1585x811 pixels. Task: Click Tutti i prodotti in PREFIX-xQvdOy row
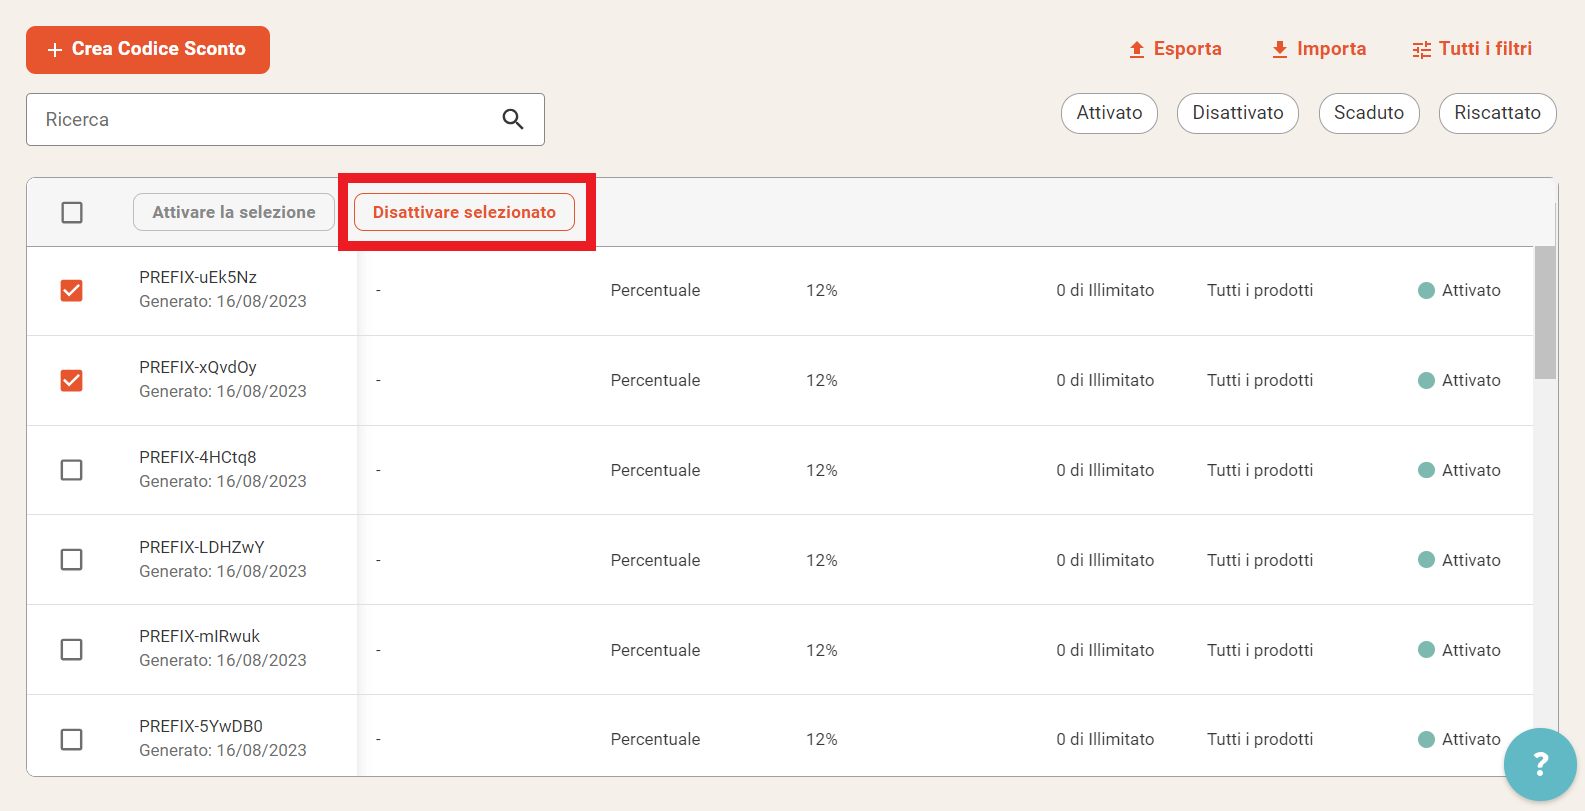coord(1260,380)
